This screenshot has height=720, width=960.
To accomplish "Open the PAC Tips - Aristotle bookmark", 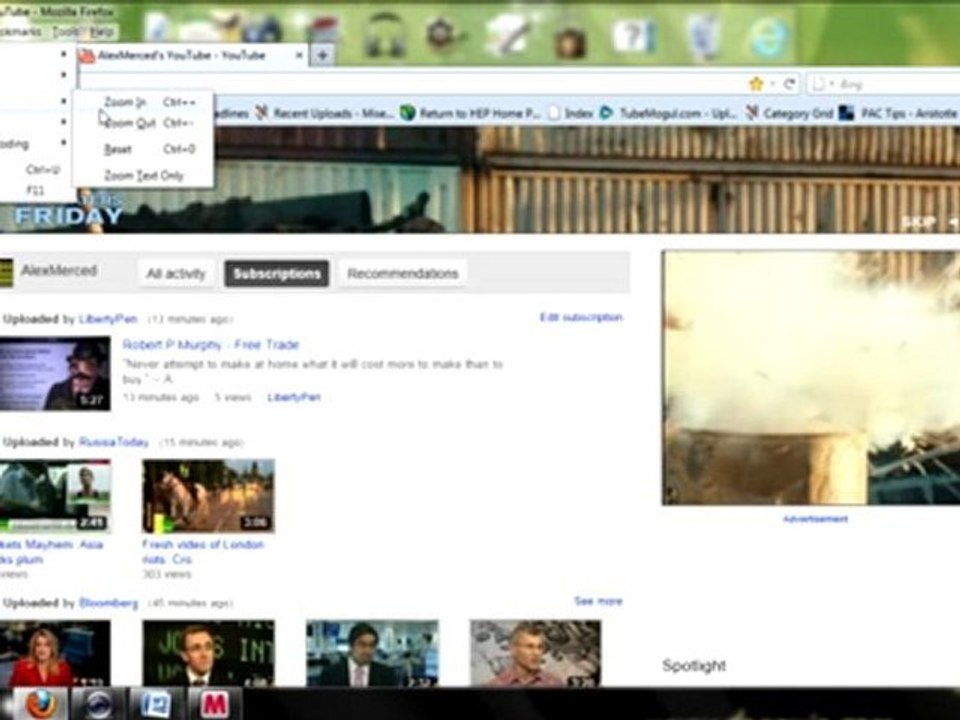I will pos(899,113).
